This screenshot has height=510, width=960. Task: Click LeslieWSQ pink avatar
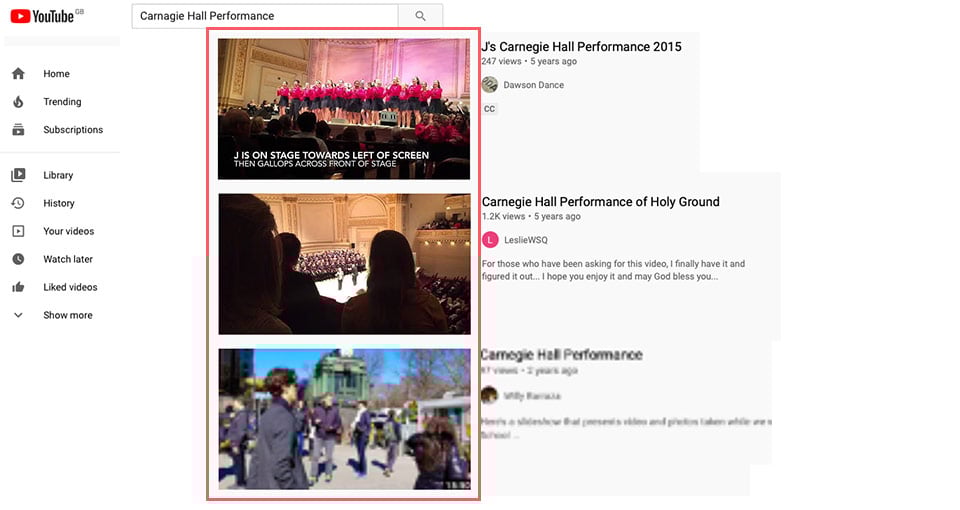coord(490,240)
